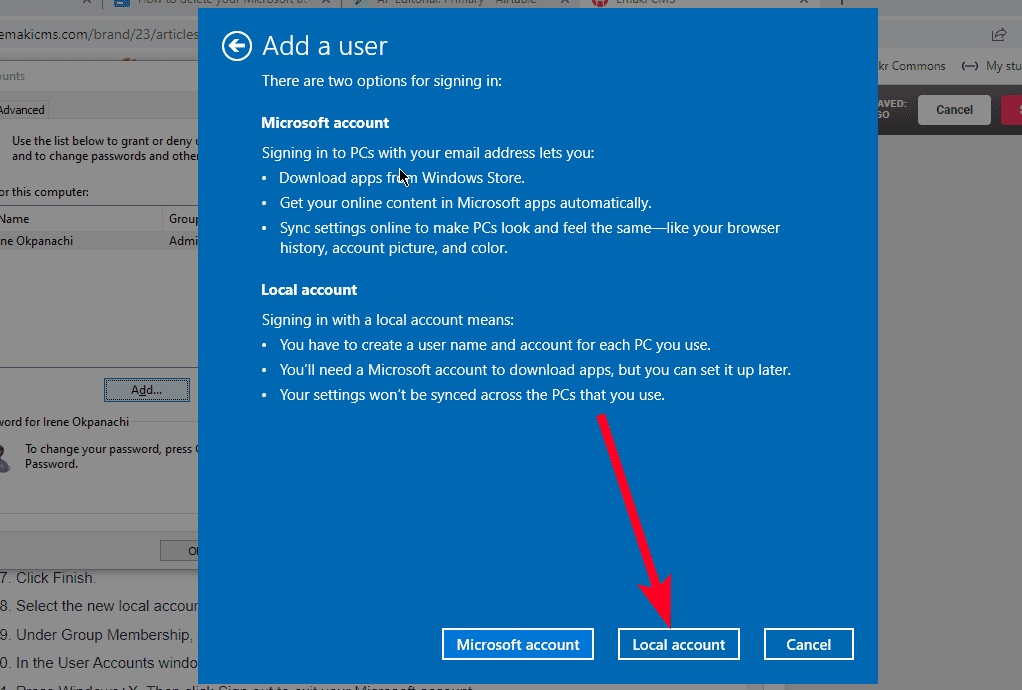Click the Group column header
This screenshot has width=1022, height=690.
182,219
